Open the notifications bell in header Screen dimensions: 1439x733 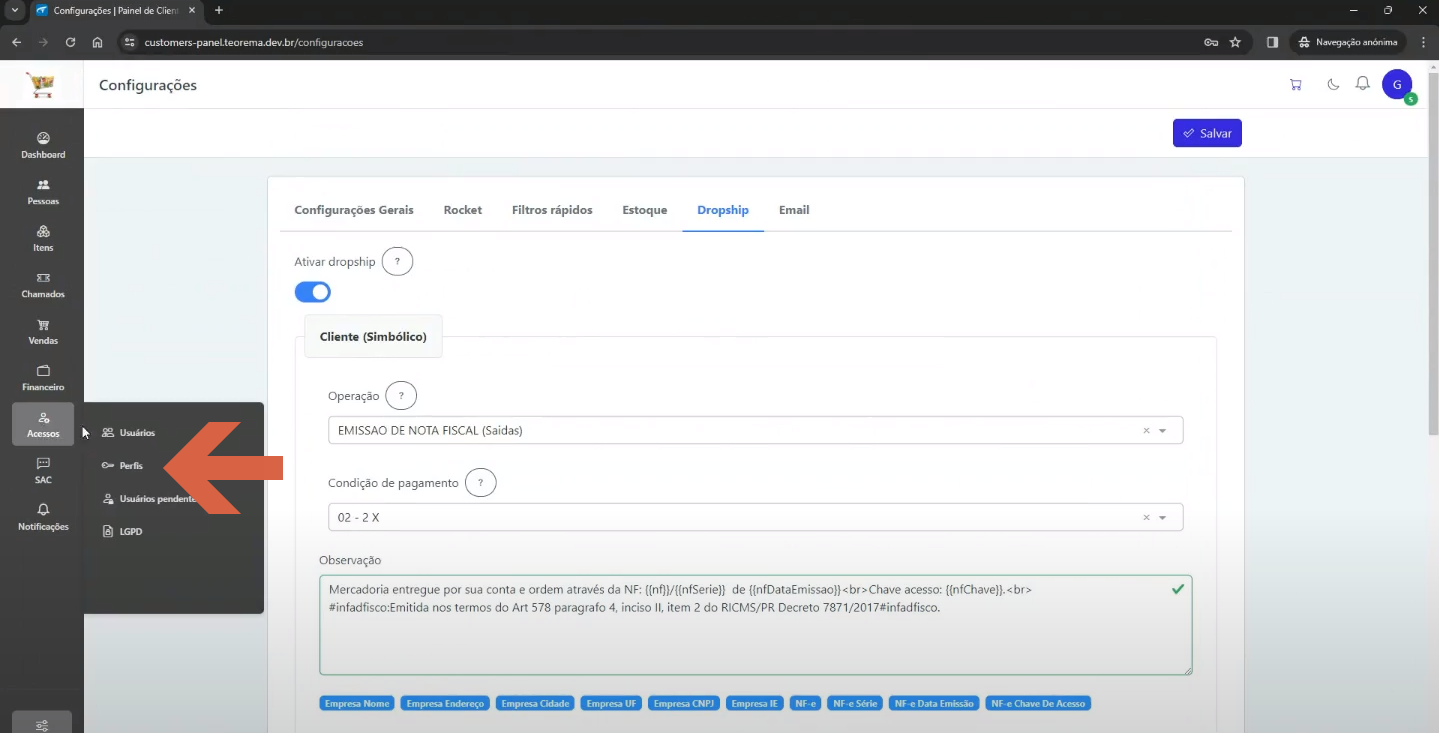click(1362, 84)
